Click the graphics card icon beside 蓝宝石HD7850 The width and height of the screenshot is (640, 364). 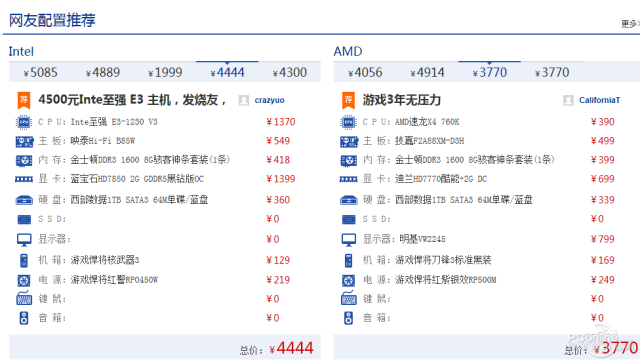coord(24,179)
